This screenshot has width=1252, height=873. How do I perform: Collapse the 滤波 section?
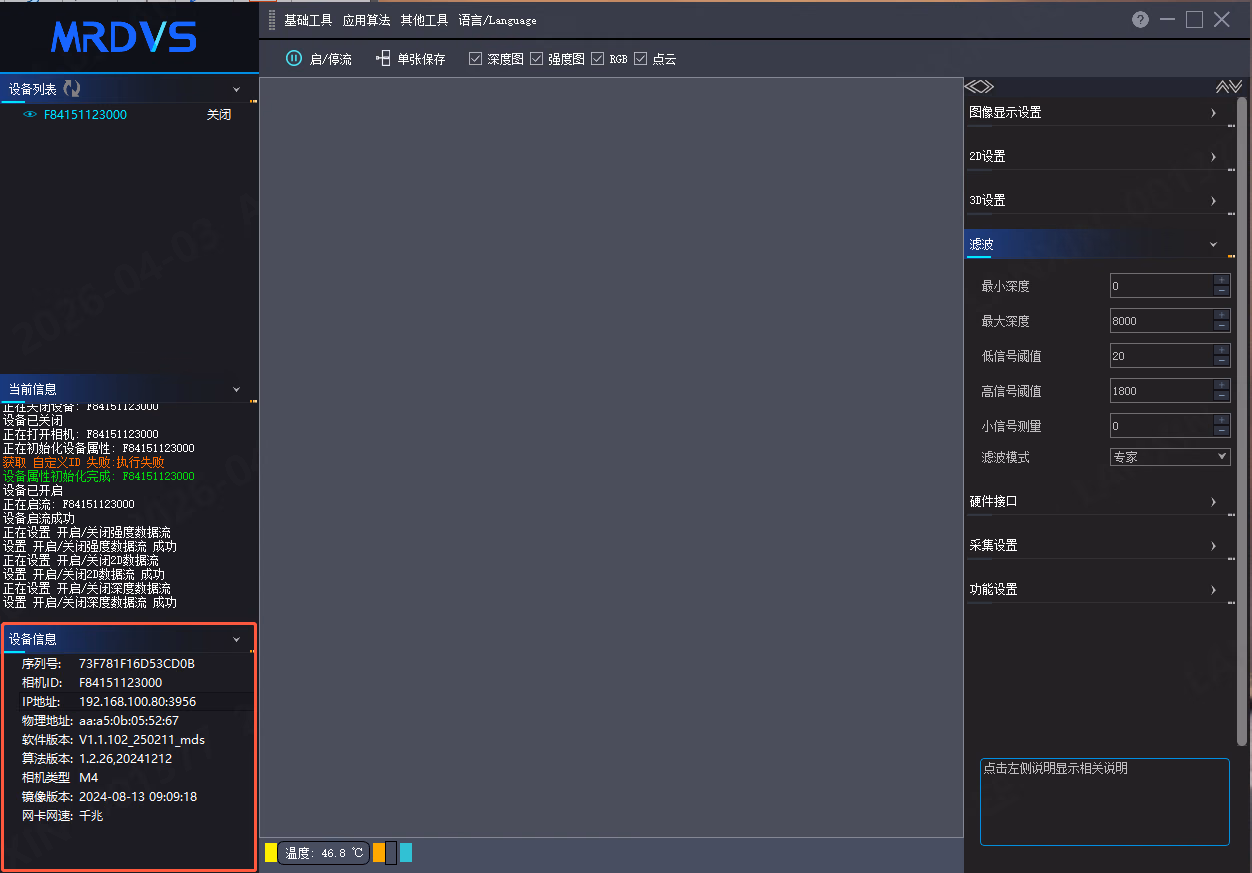(x=1098, y=244)
